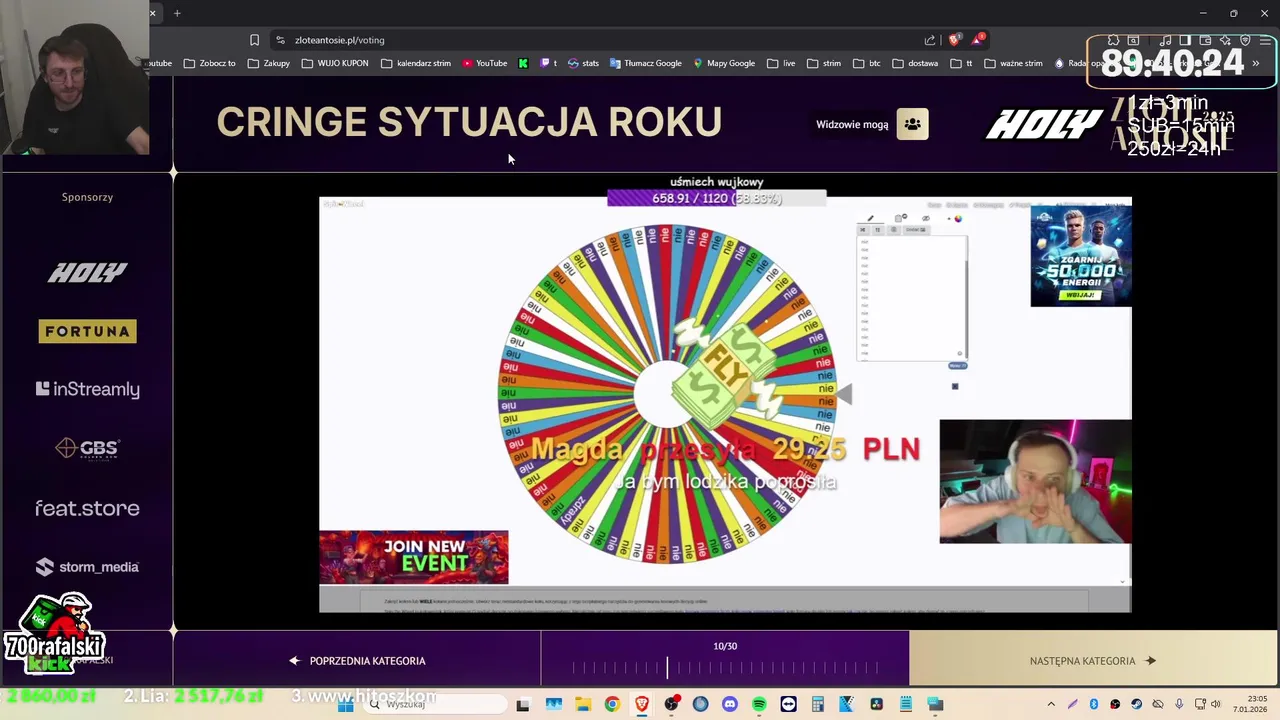Click the Steam tray icon
The height and width of the screenshot is (720, 1280).
[1136, 704]
